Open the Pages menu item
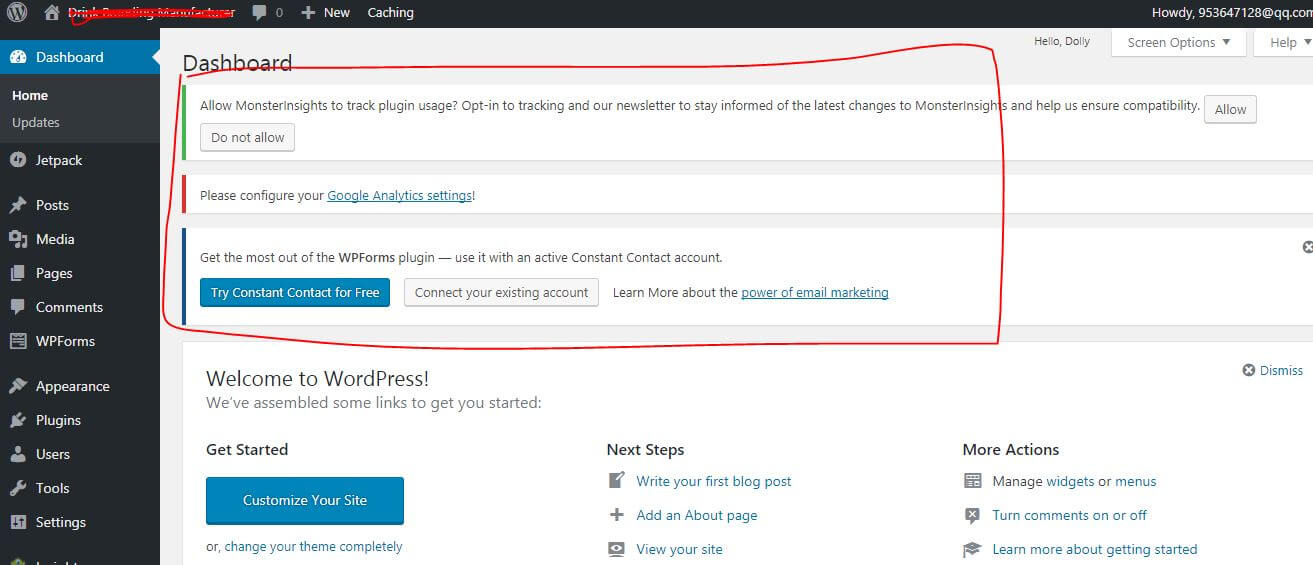Screen dimensions: 1313x565 pyautogui.click(x=80, y=273)
